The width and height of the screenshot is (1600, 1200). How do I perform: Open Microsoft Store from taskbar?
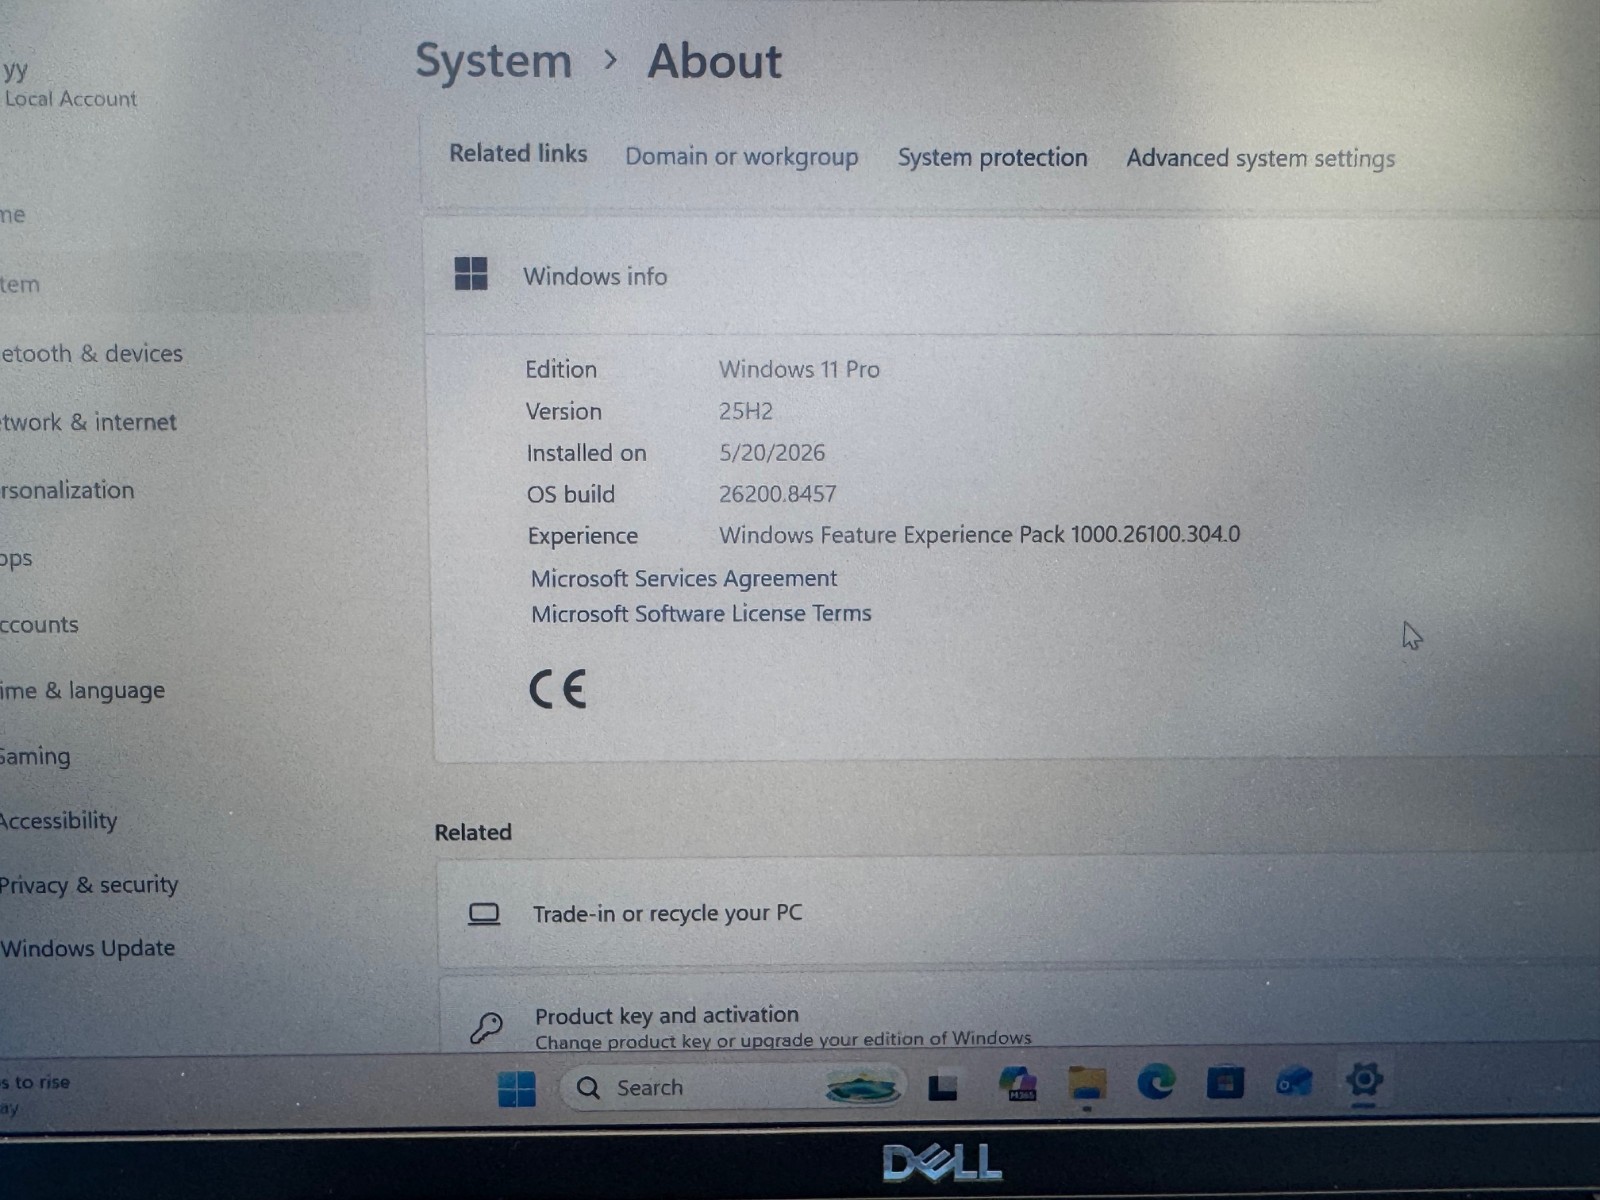tap(1225, 1083)
